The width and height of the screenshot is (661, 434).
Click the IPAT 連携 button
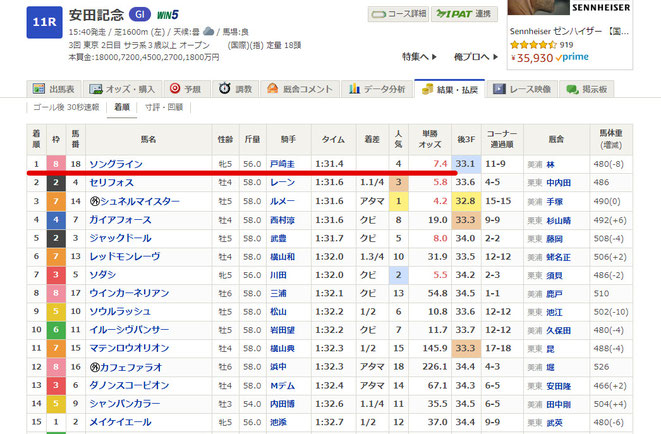(x=464, y=14)
